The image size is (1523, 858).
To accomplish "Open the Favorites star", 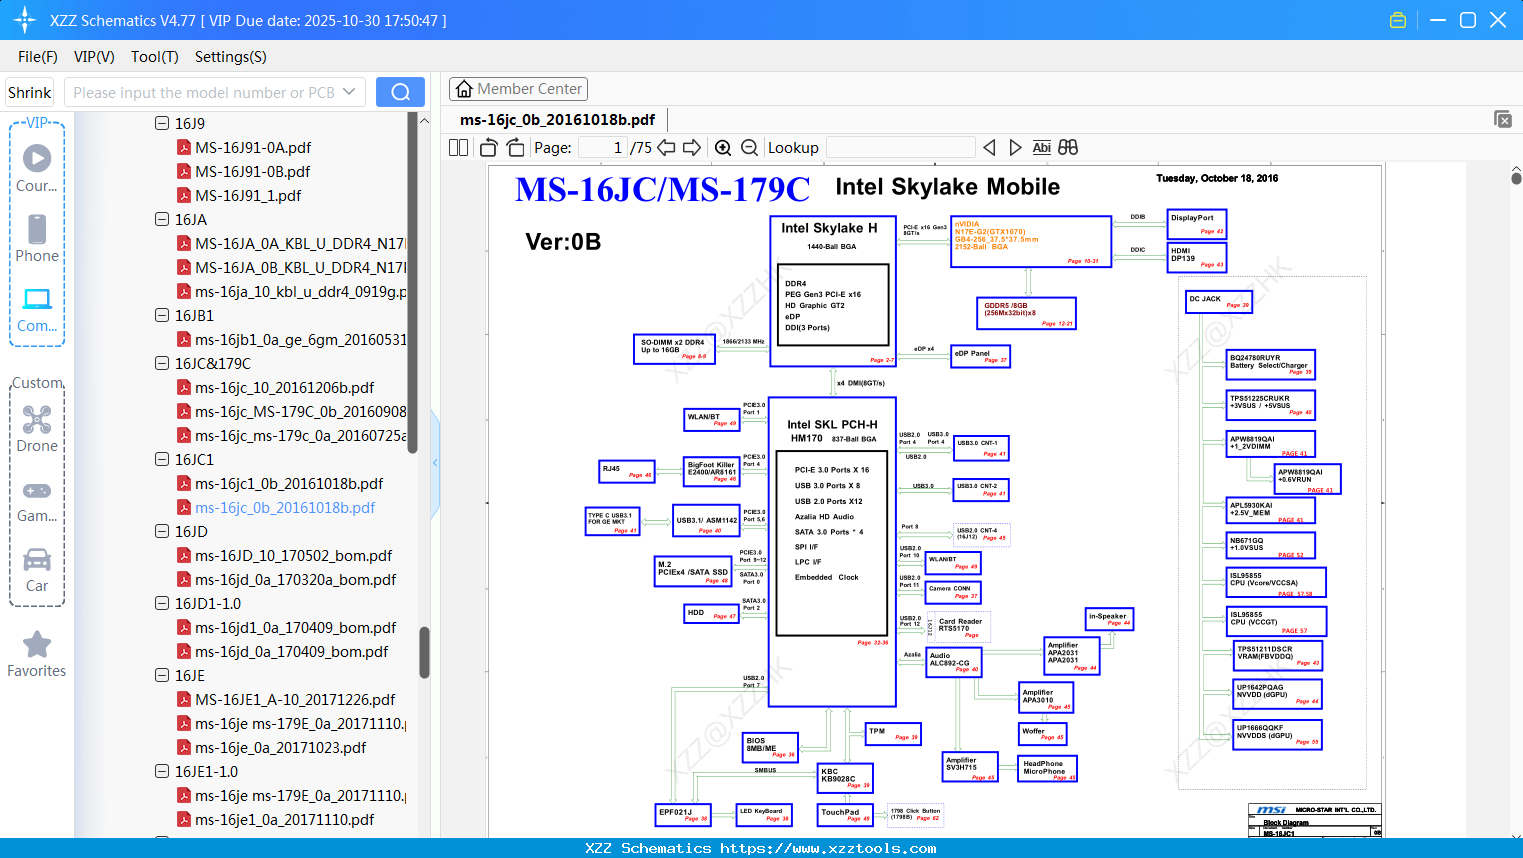I will point(37,644).
